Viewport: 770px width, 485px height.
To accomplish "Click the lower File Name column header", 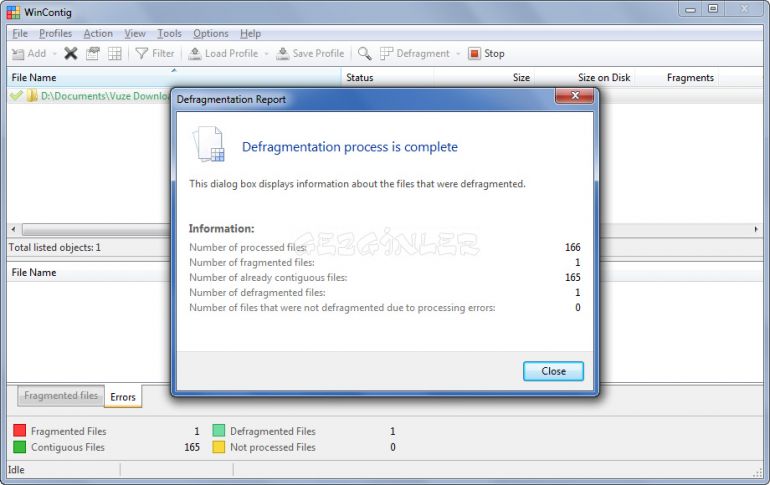I will [x=88, y=272].
